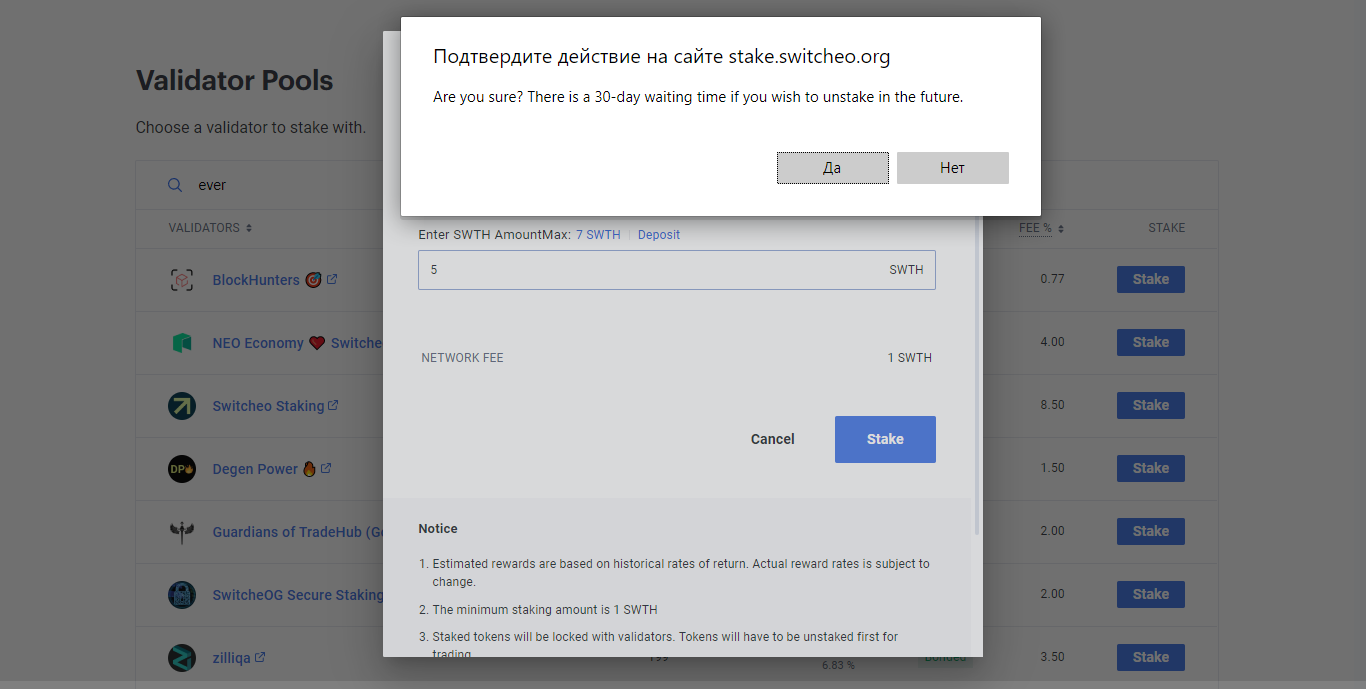The width and height of the screenshot is (1366, 689).
Task: Click the STAKE column header
Action: [1166, 228]
